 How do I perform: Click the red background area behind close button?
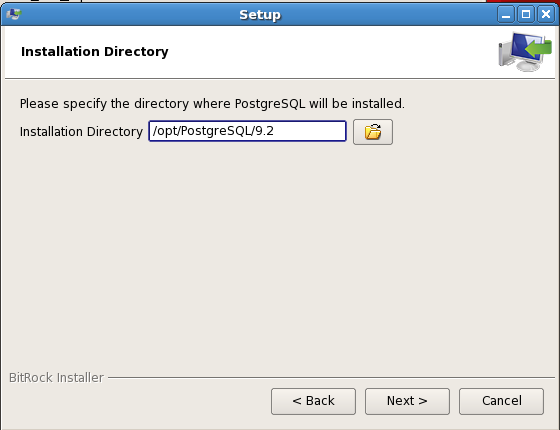pos(523,1)
